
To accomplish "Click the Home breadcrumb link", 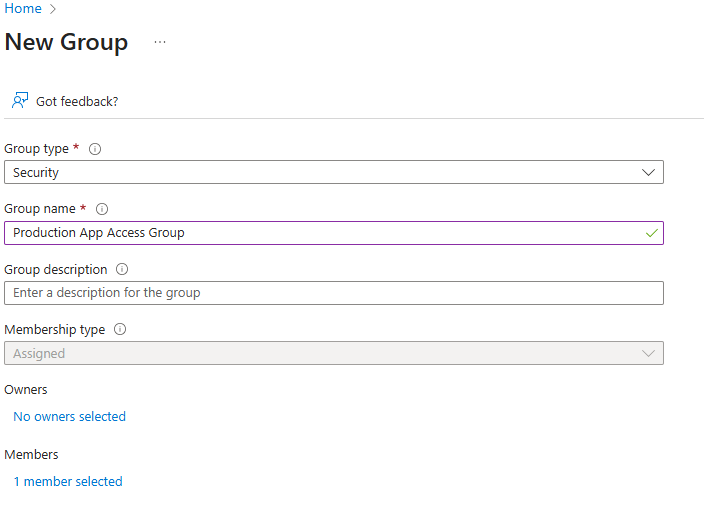I will [x=23, y=9].
